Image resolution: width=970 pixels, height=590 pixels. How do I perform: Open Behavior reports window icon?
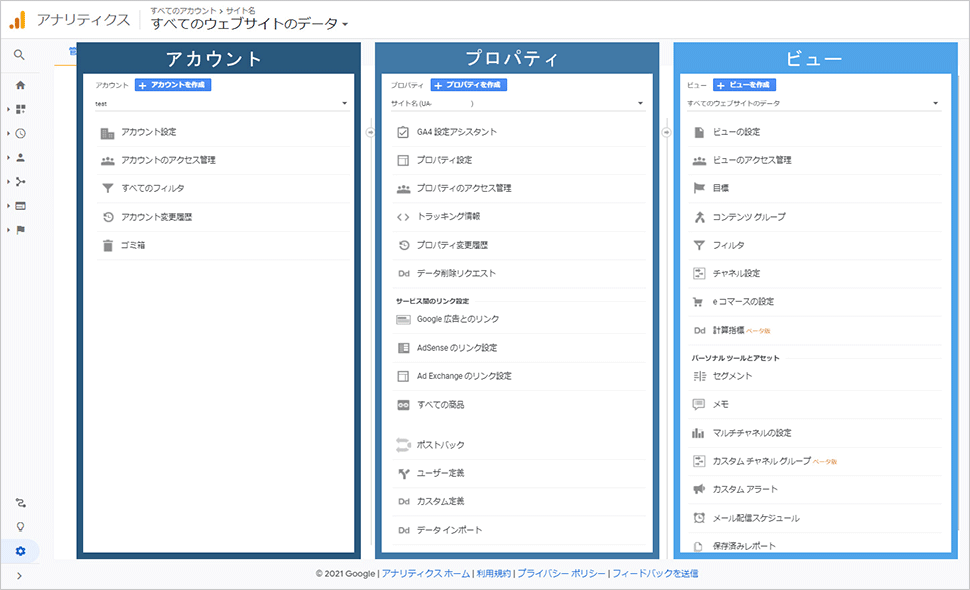[20, 205]
